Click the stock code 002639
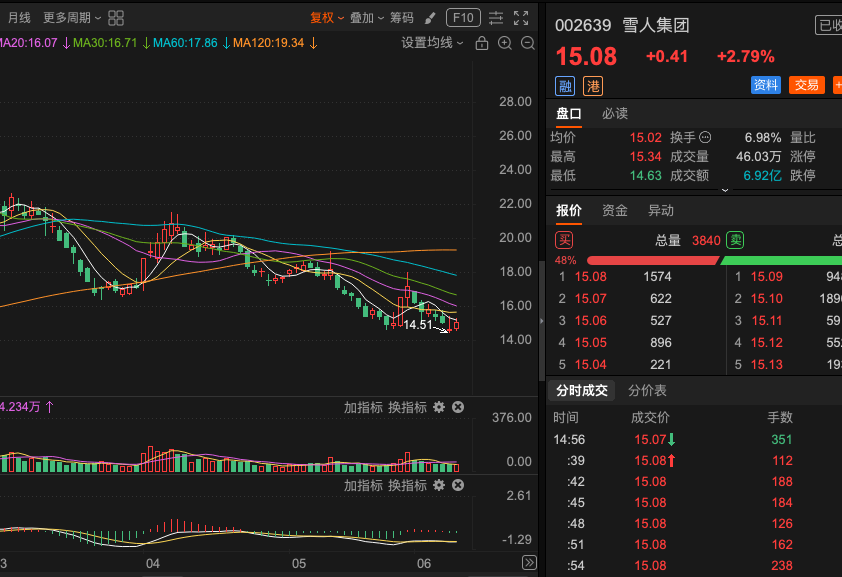This screenshot has height=577, width=842. tap(583, 25)
